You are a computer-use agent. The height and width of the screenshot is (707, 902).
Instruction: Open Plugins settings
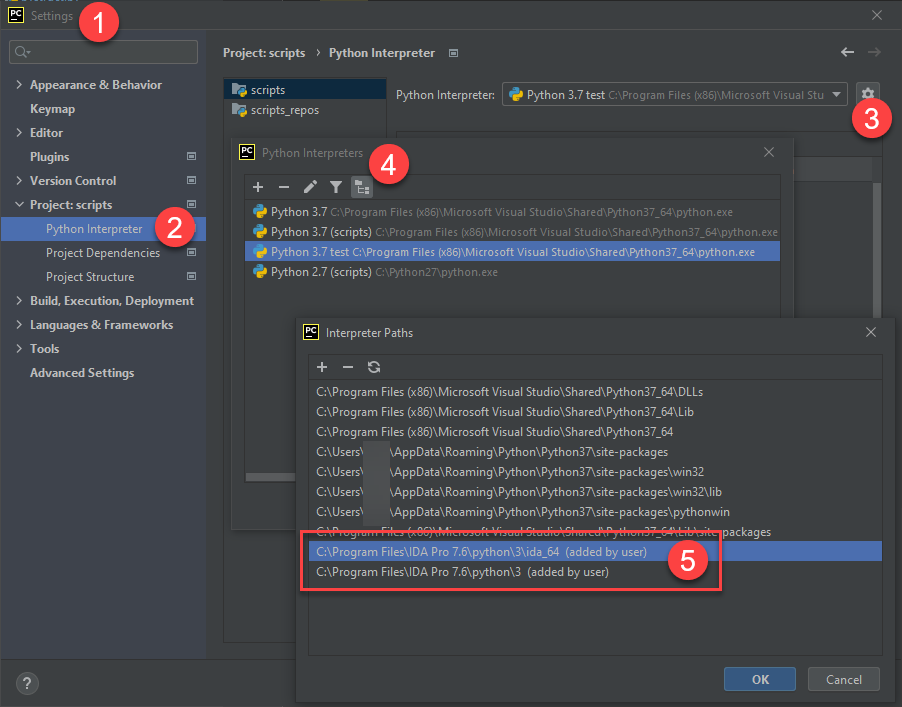coord(49,156)
